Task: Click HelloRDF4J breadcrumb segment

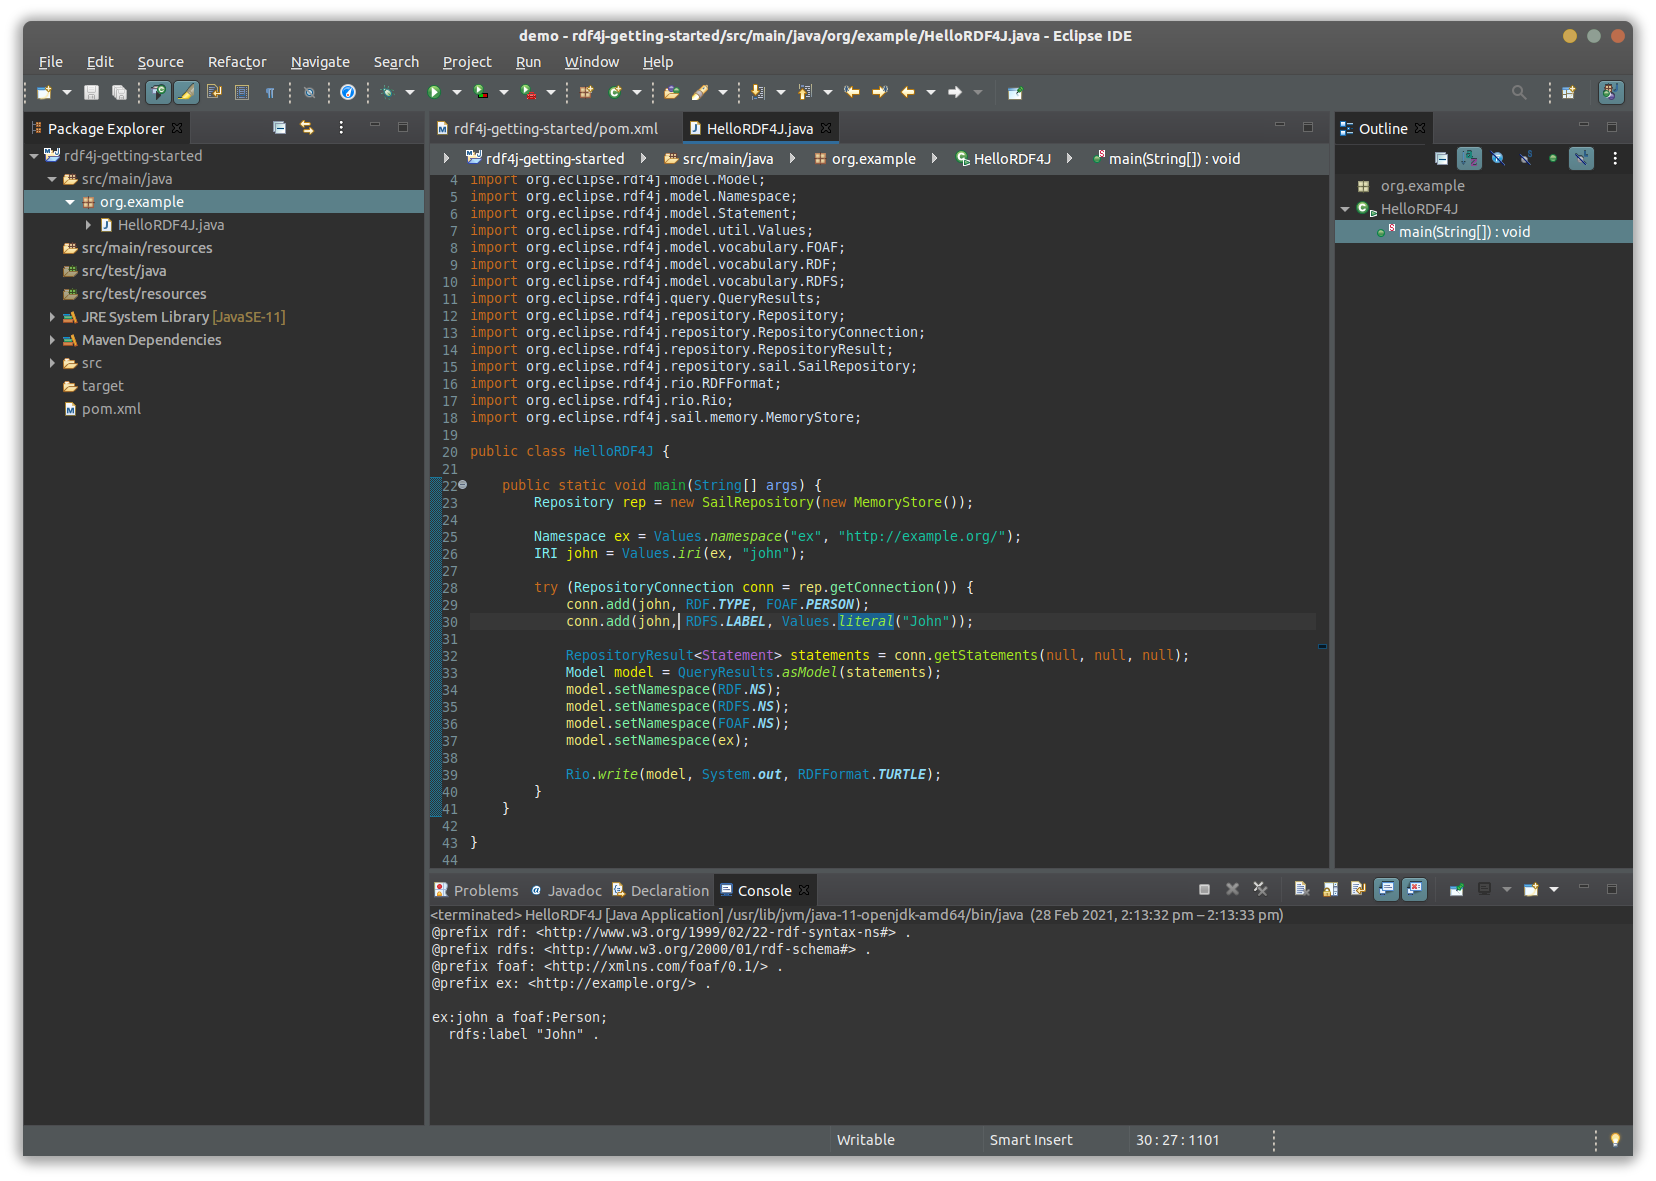Action: coord(1003,159)
